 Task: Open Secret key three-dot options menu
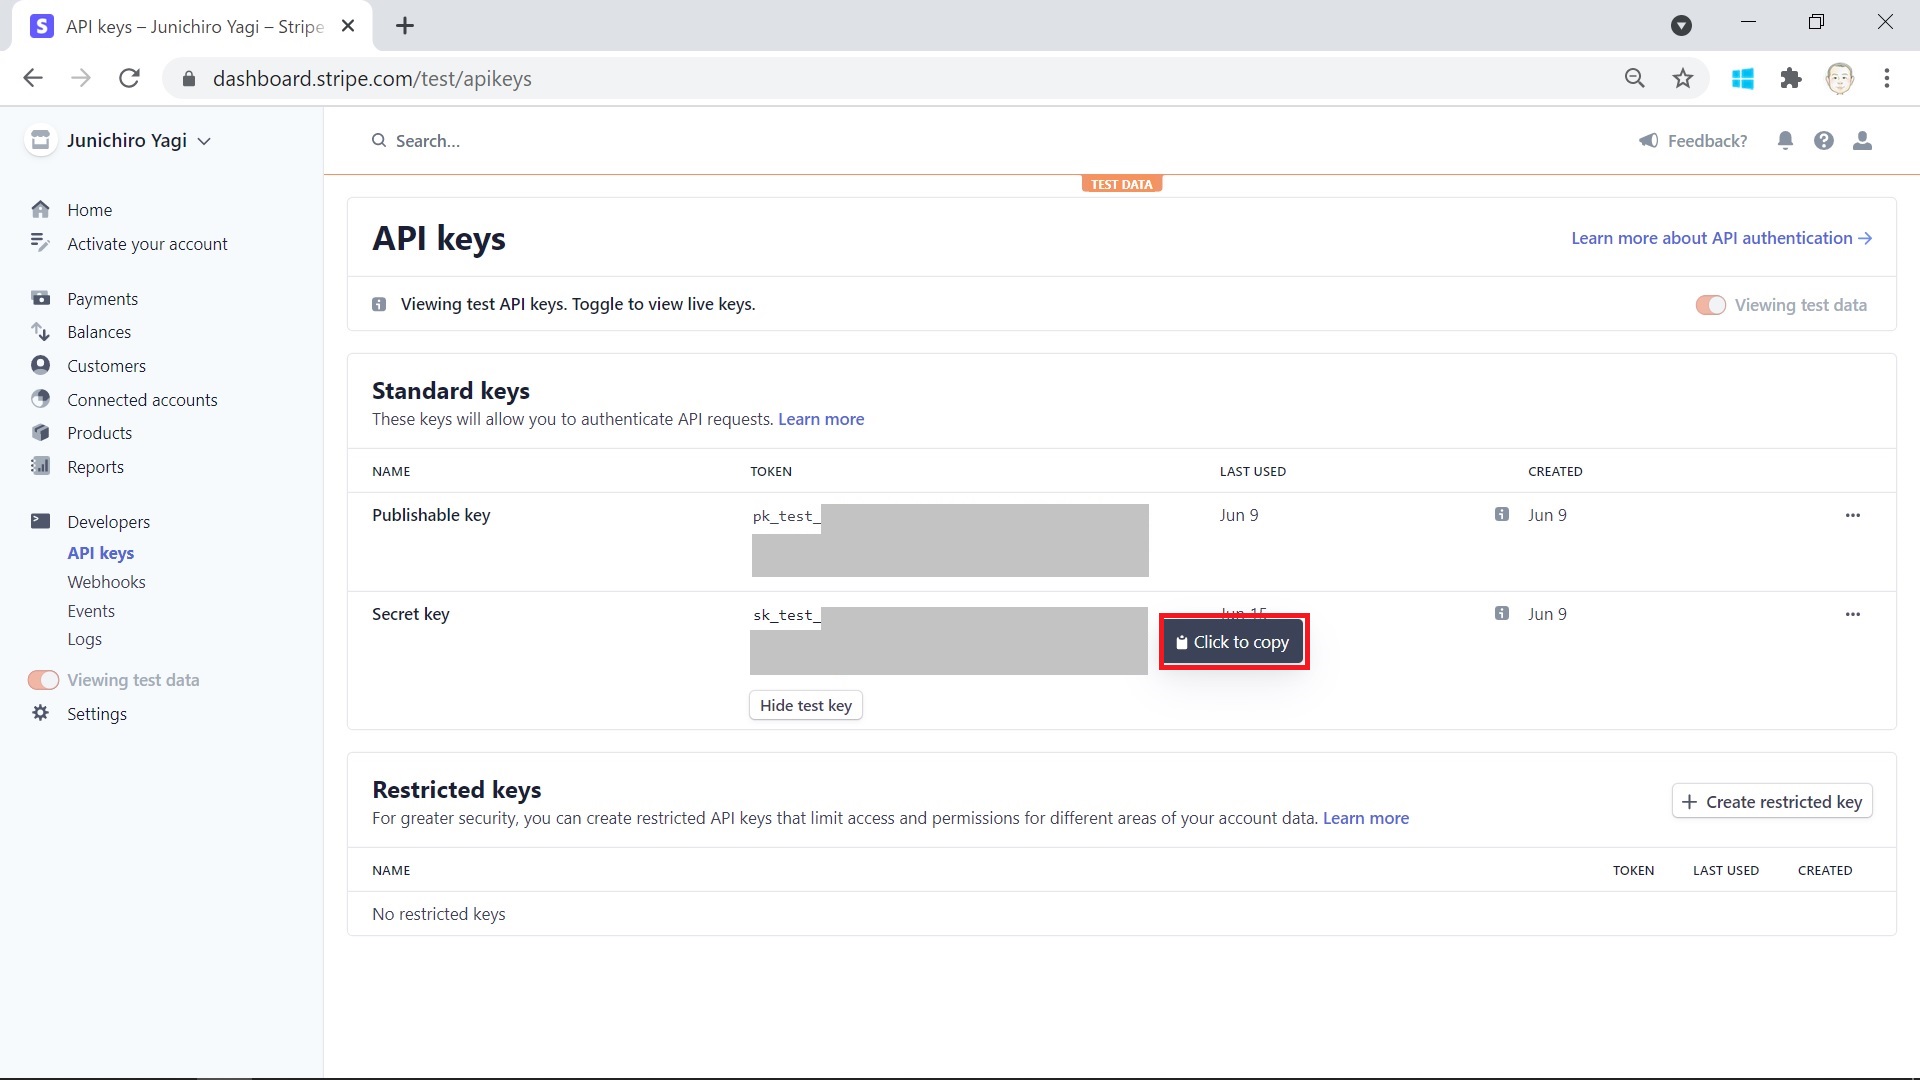pos(1852,614)
